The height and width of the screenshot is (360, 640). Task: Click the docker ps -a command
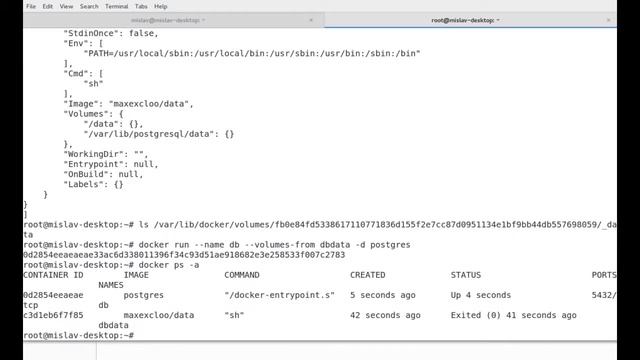(x=169, y=265)
